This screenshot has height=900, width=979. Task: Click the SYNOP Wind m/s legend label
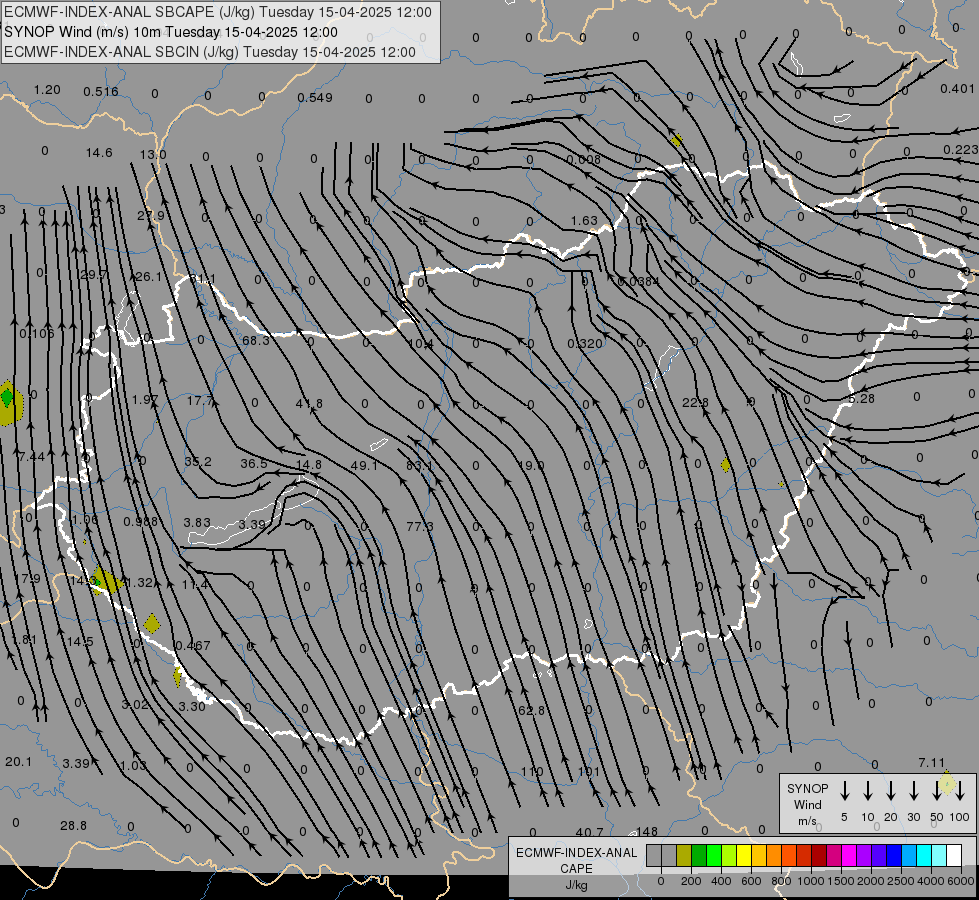807,804
